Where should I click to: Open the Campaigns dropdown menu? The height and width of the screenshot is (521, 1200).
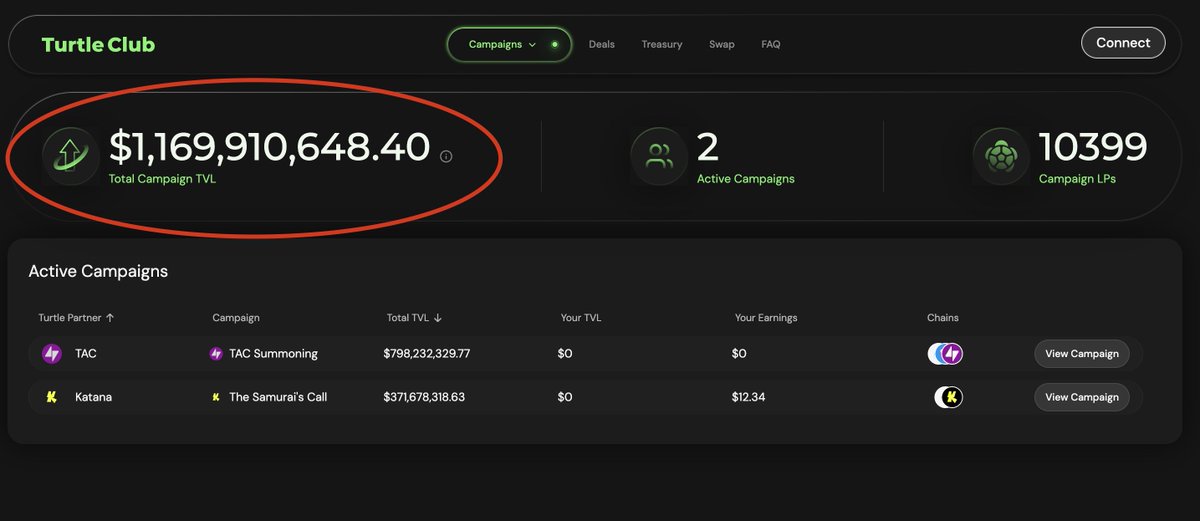pos(509,44)
